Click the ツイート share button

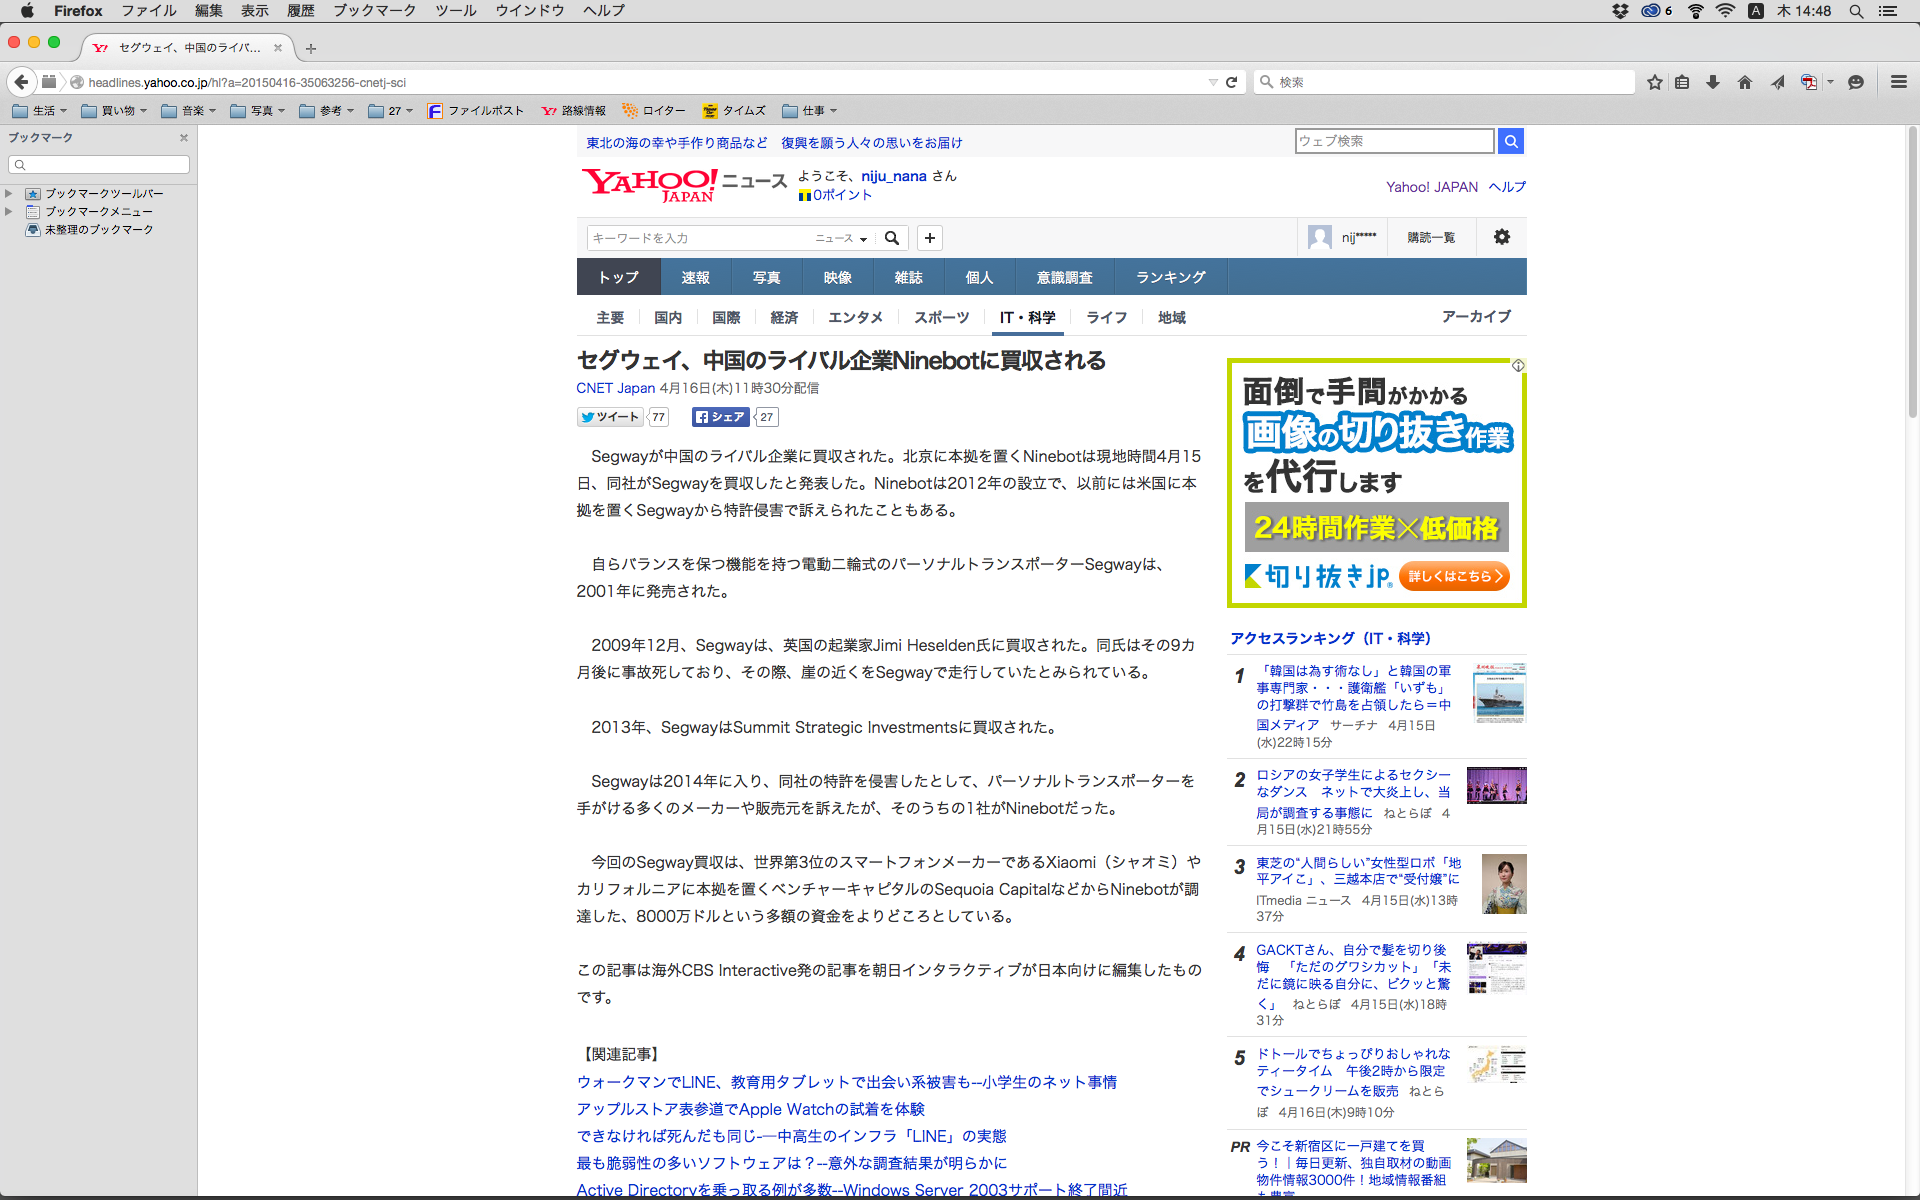[609, 417]
